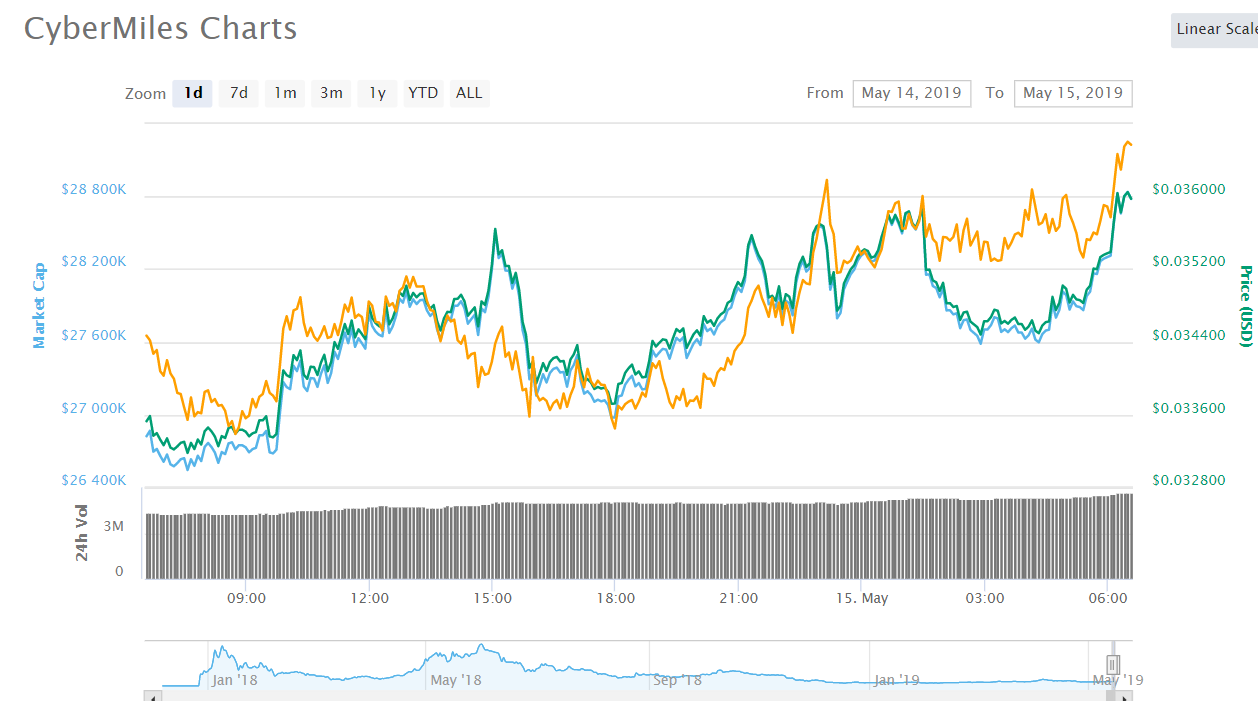The image size is (1258, 701).
Task: Select the 1y zoom range
Action: [x=377, y=93]
